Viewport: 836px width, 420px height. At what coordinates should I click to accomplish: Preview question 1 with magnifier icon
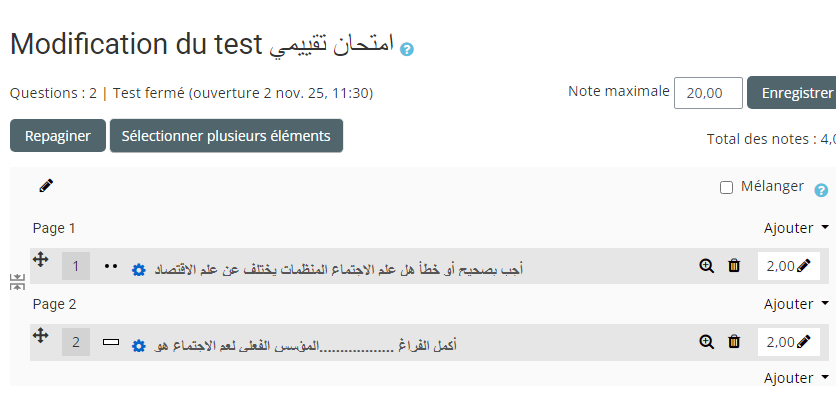point(707,266)
